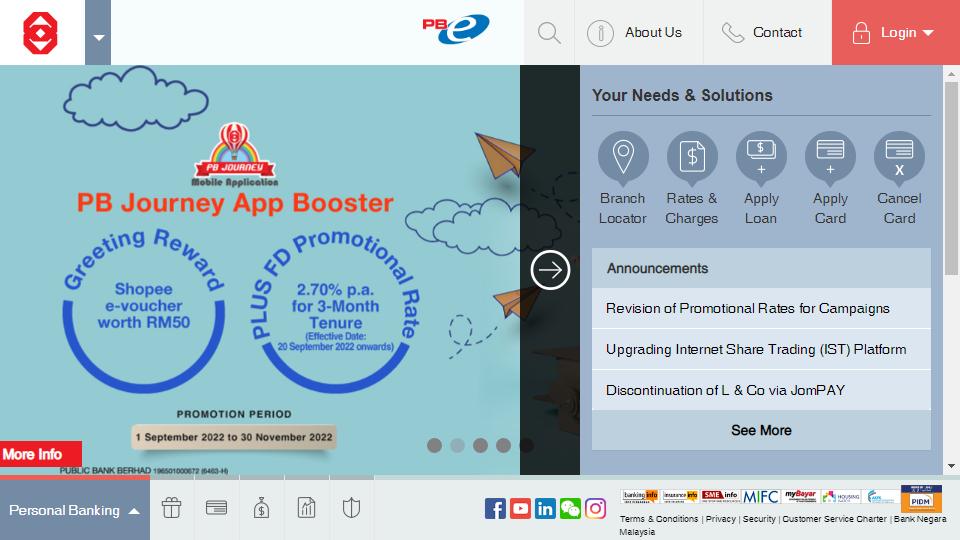The width and height of the screenshot is (960, 540).
Task: Open Upgrading Internet Share Trading announcement
Action: click(761, 350)
